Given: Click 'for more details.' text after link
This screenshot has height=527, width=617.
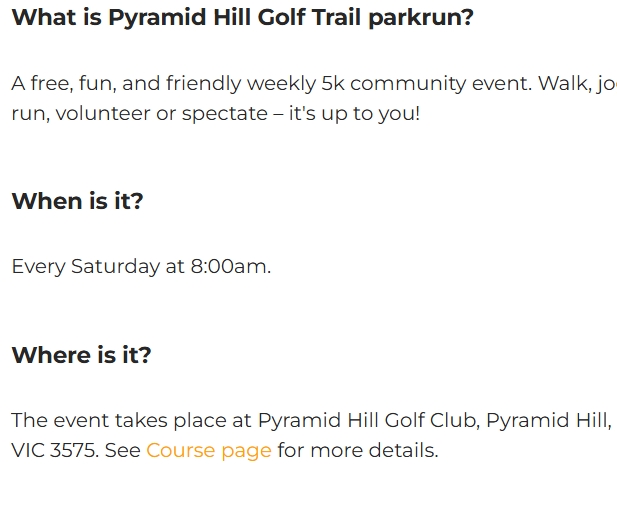Looking at the screenshot, I should [x=358, y=450].
